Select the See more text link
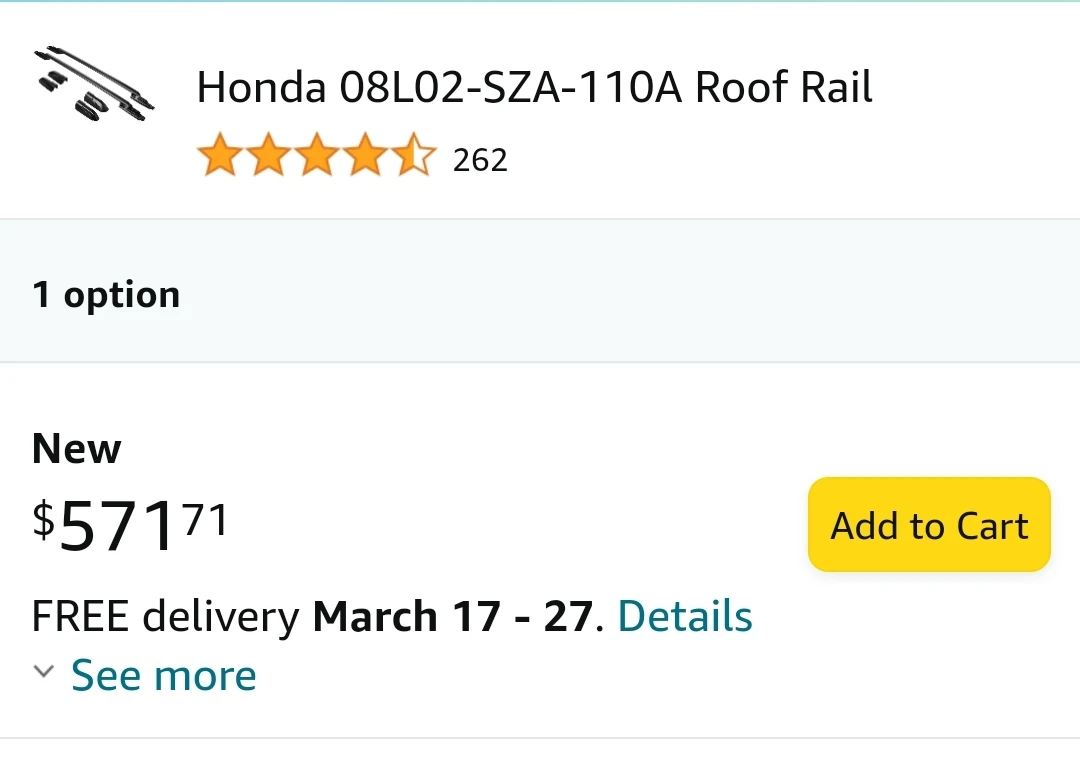Viewport: 1080px width, 761px height. coord(162,675)
